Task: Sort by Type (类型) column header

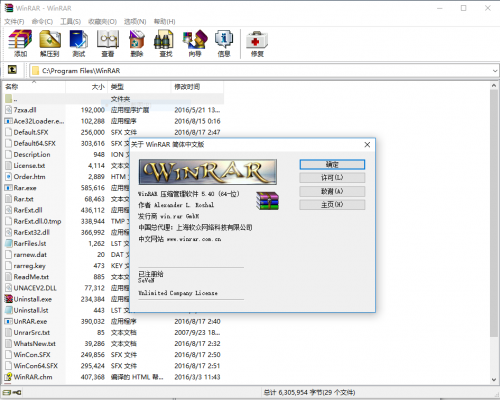Action: (139, 87)
